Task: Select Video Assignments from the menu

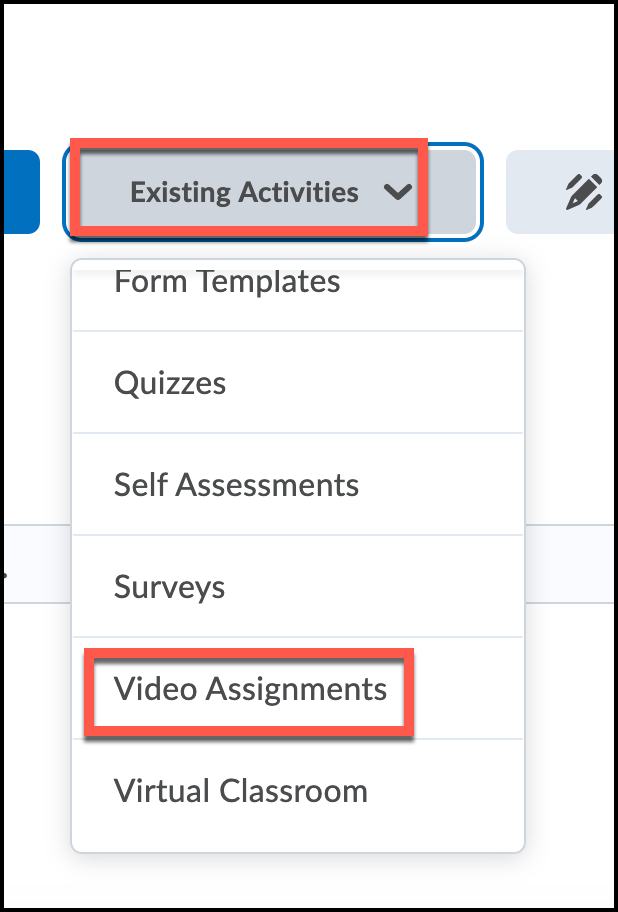Action: point(250,689)
